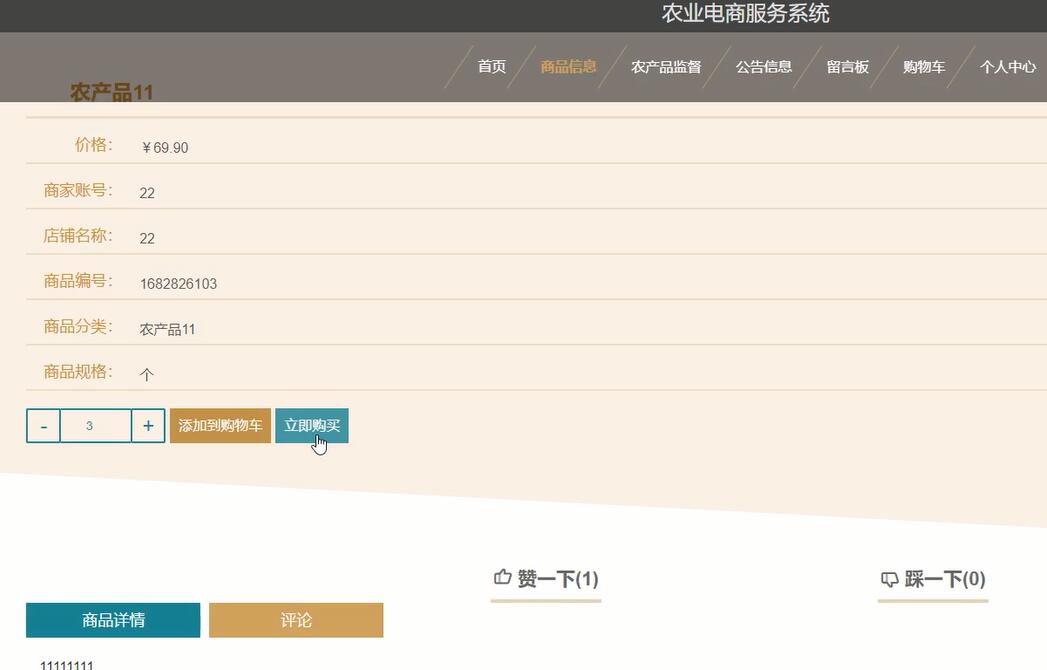Open the 公告信息 announcements page
Image resolution: width=1047 pixels, height=670 pixels.
[x=763, y=67]
